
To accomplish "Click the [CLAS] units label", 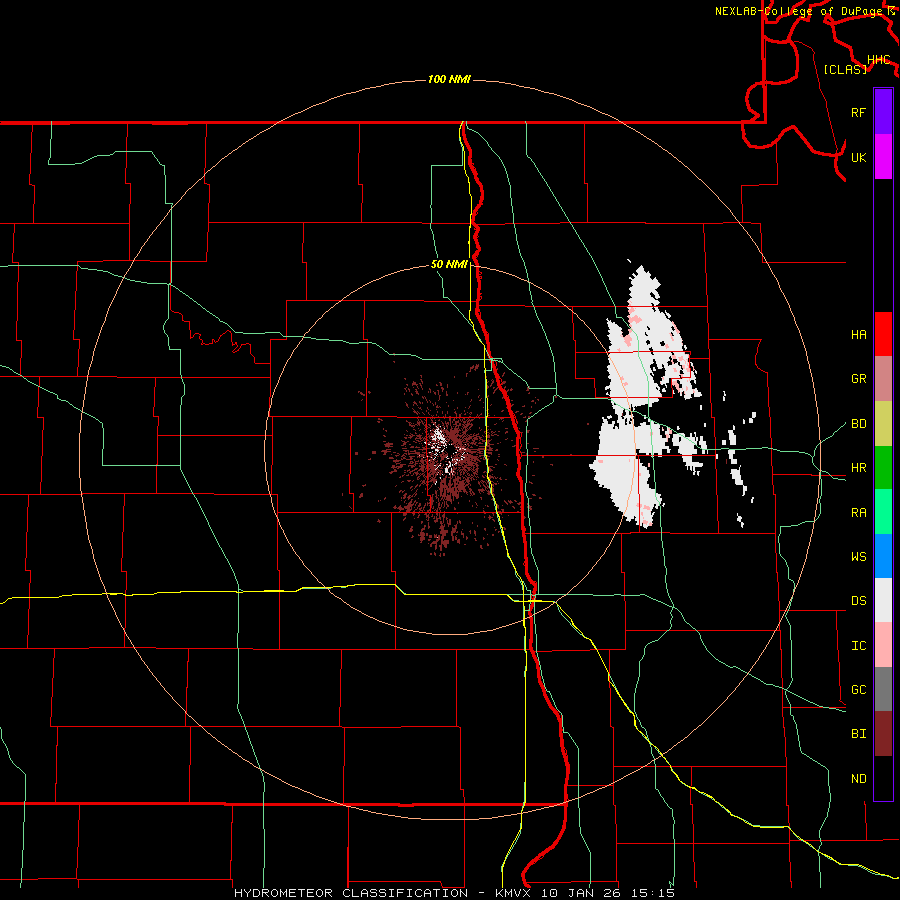I will [x=845, y=70].
